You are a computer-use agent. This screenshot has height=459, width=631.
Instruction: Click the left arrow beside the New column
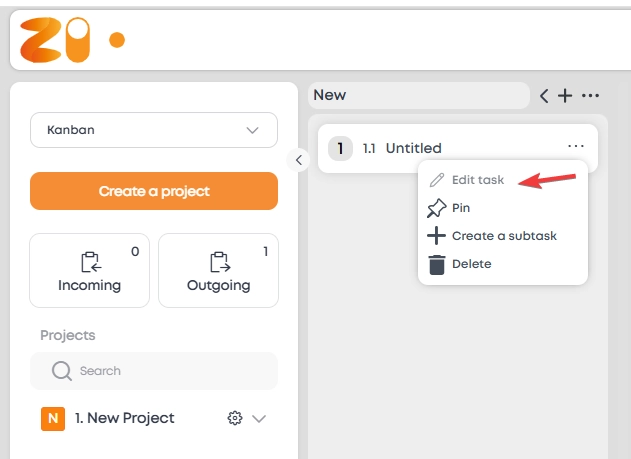tap(544, 96)
